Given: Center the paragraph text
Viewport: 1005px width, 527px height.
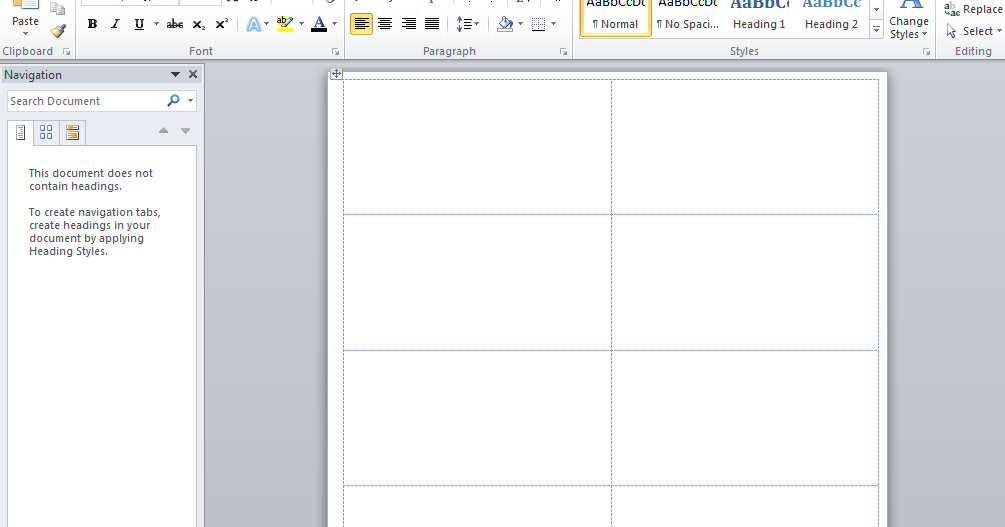Looking at the screenshot, I should click(x=385, y=24).
